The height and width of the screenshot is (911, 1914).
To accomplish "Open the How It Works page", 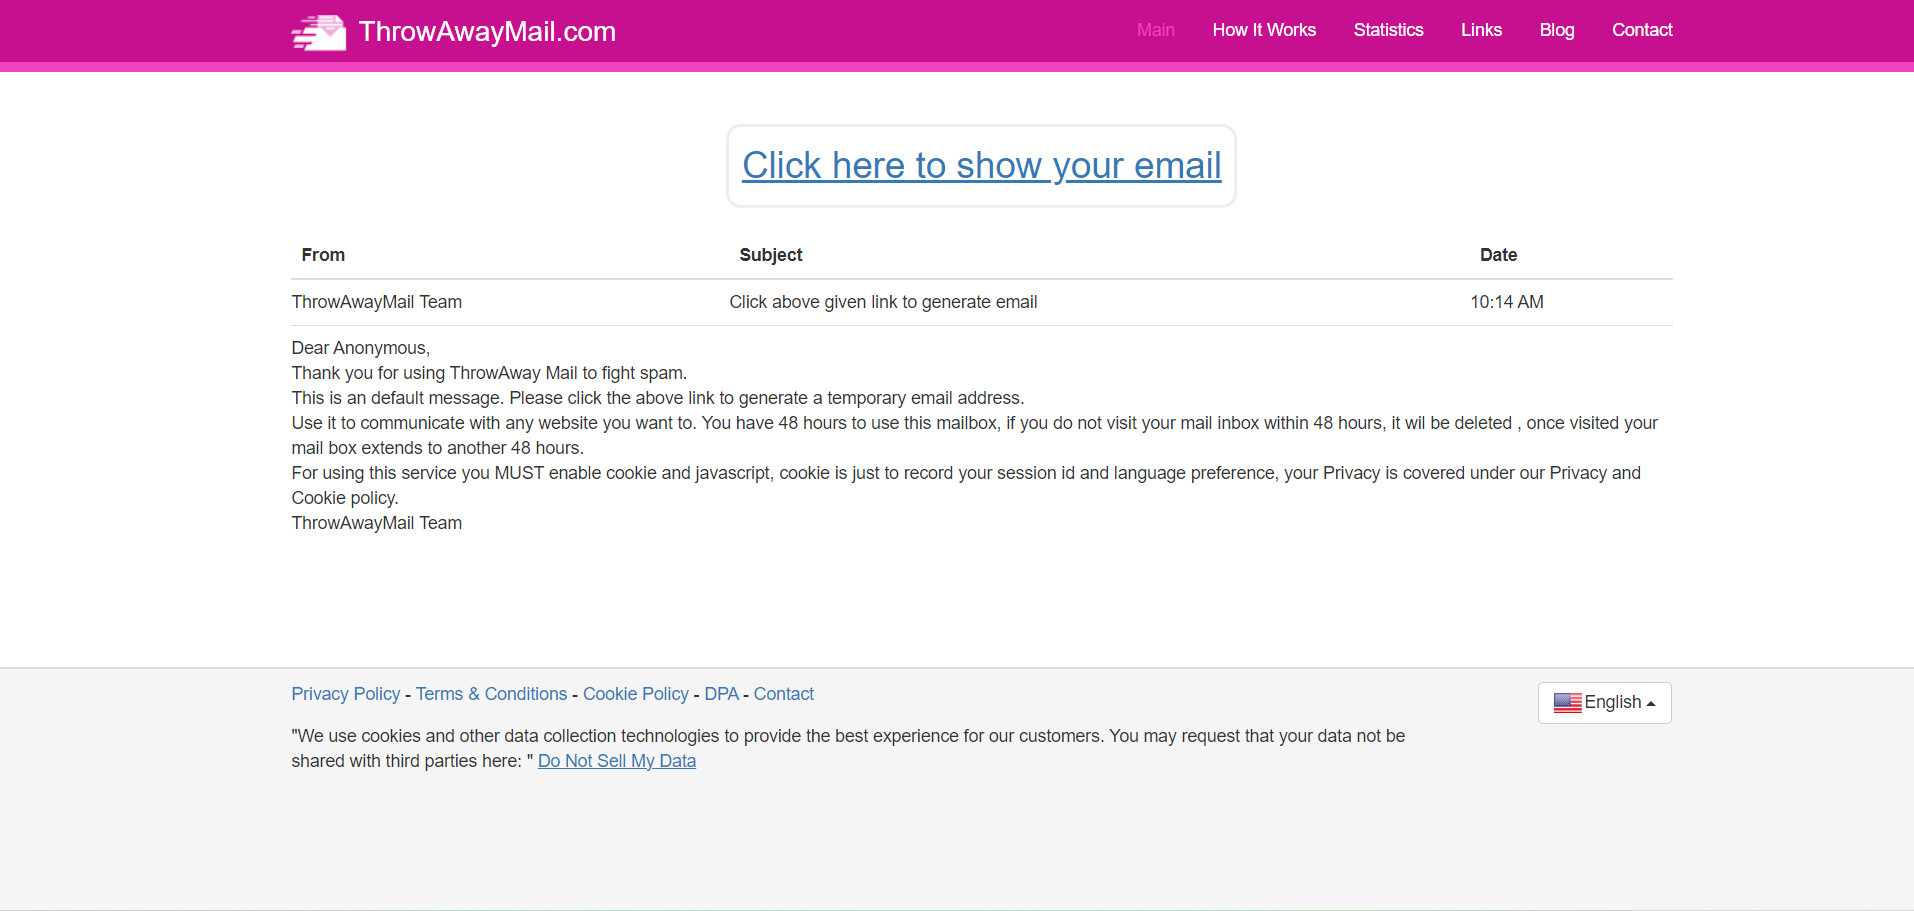I will (1264, 30).
